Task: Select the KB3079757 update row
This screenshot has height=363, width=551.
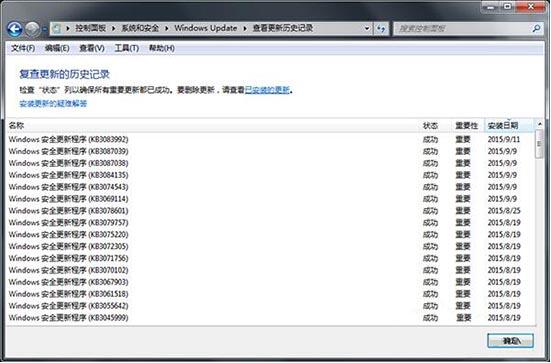Action: click(271, 223)
